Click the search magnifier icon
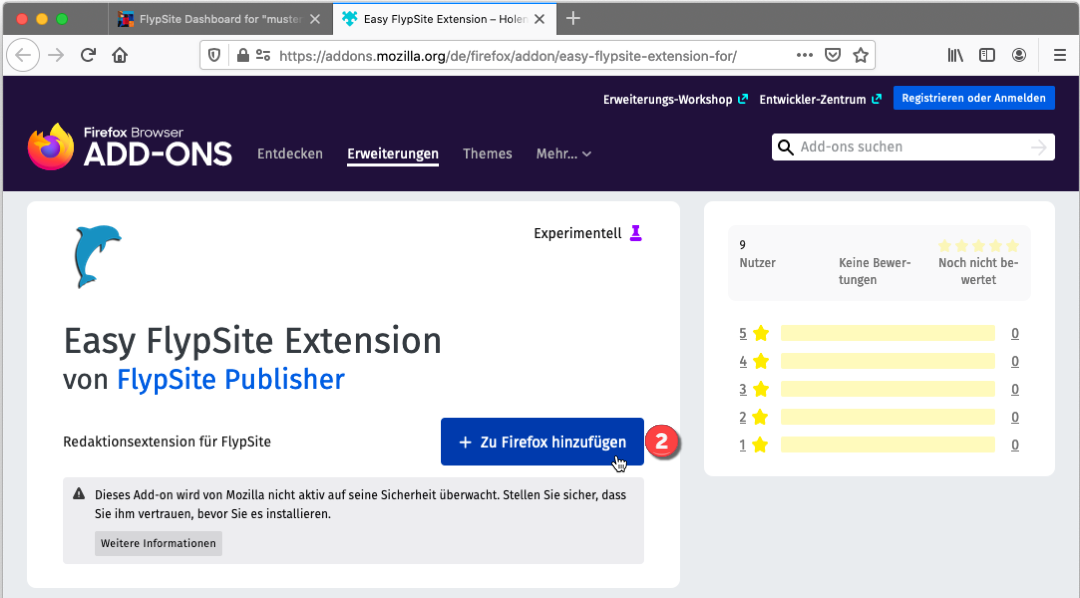 pyautogui.click(x=786, y=147)
